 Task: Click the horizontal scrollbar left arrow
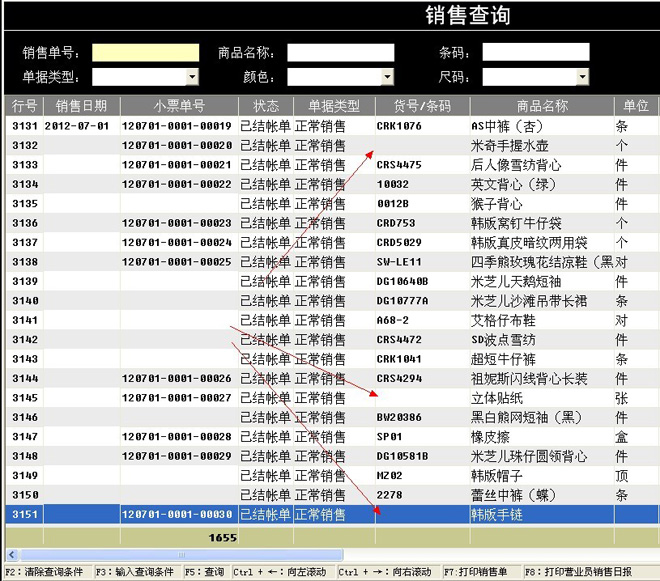tap(12, 554)
